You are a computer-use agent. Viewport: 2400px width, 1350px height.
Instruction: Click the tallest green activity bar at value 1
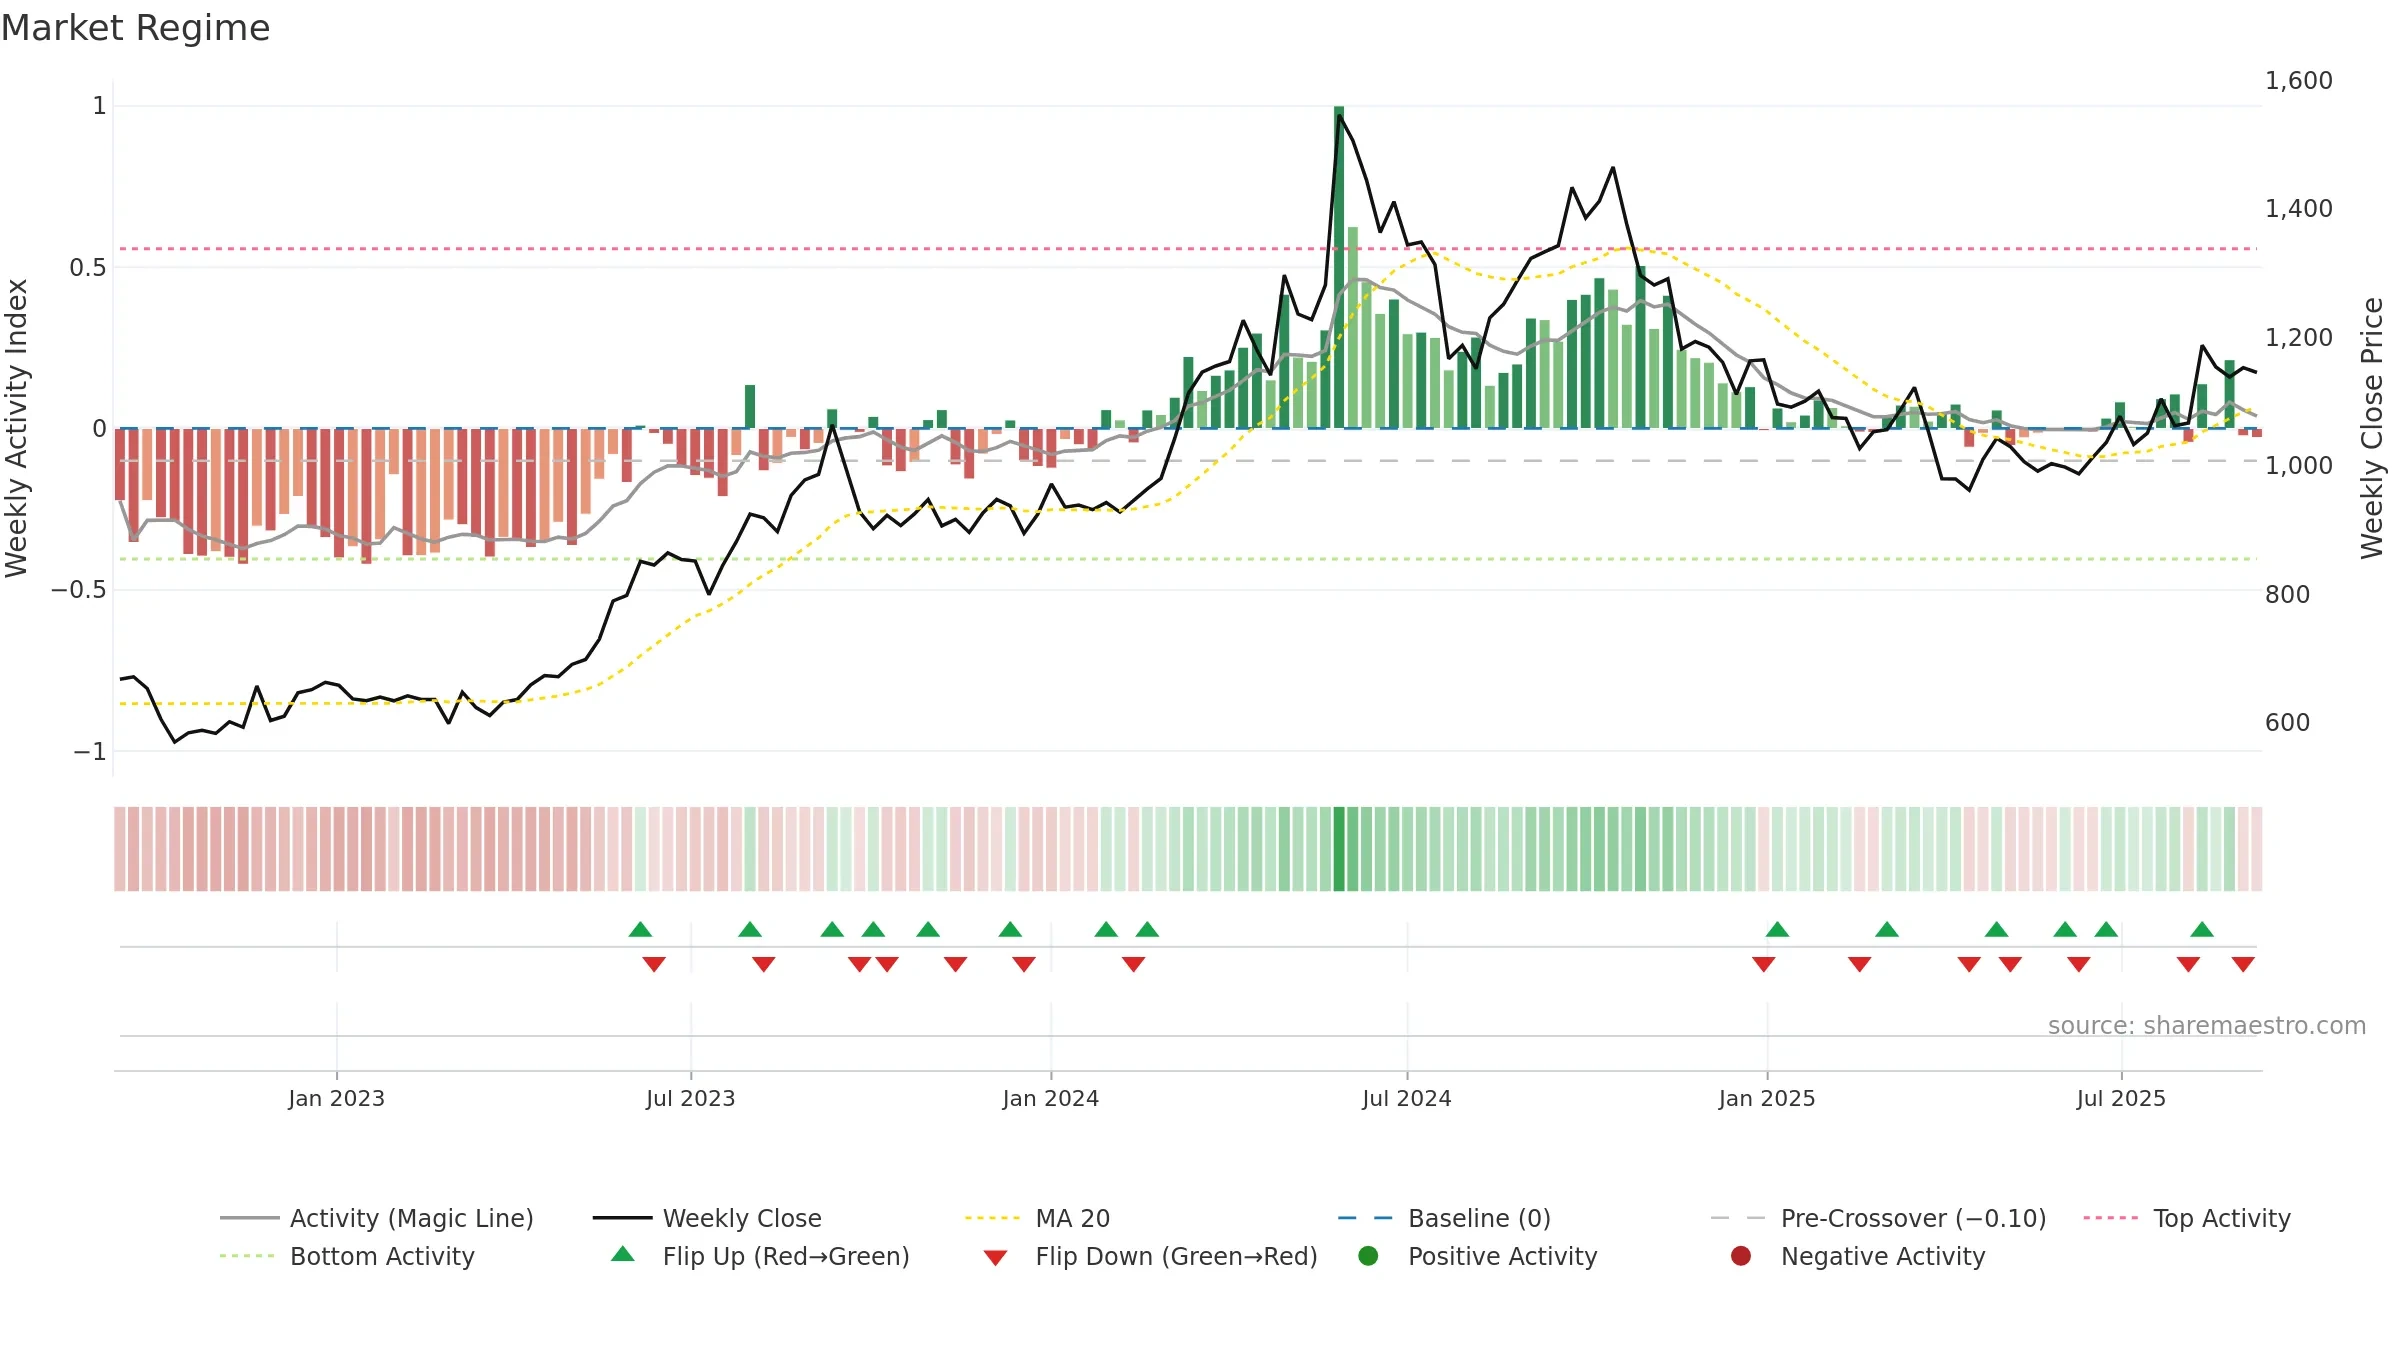1339,267
